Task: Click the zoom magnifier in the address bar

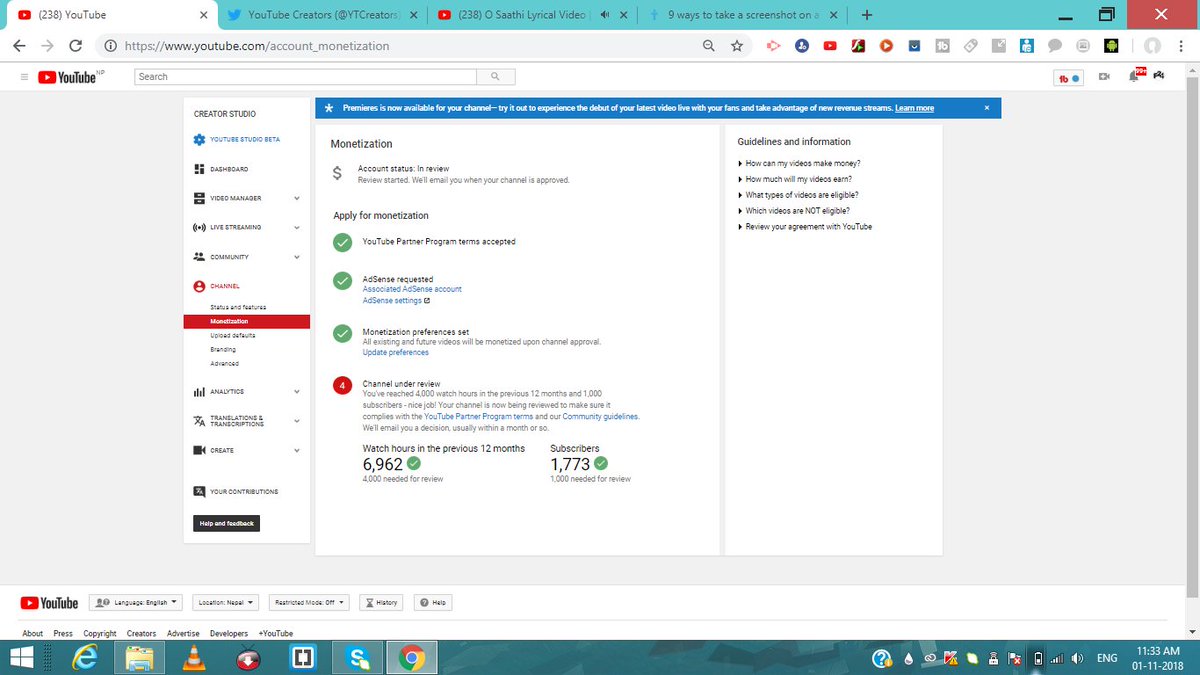Action: pos(709,46)
